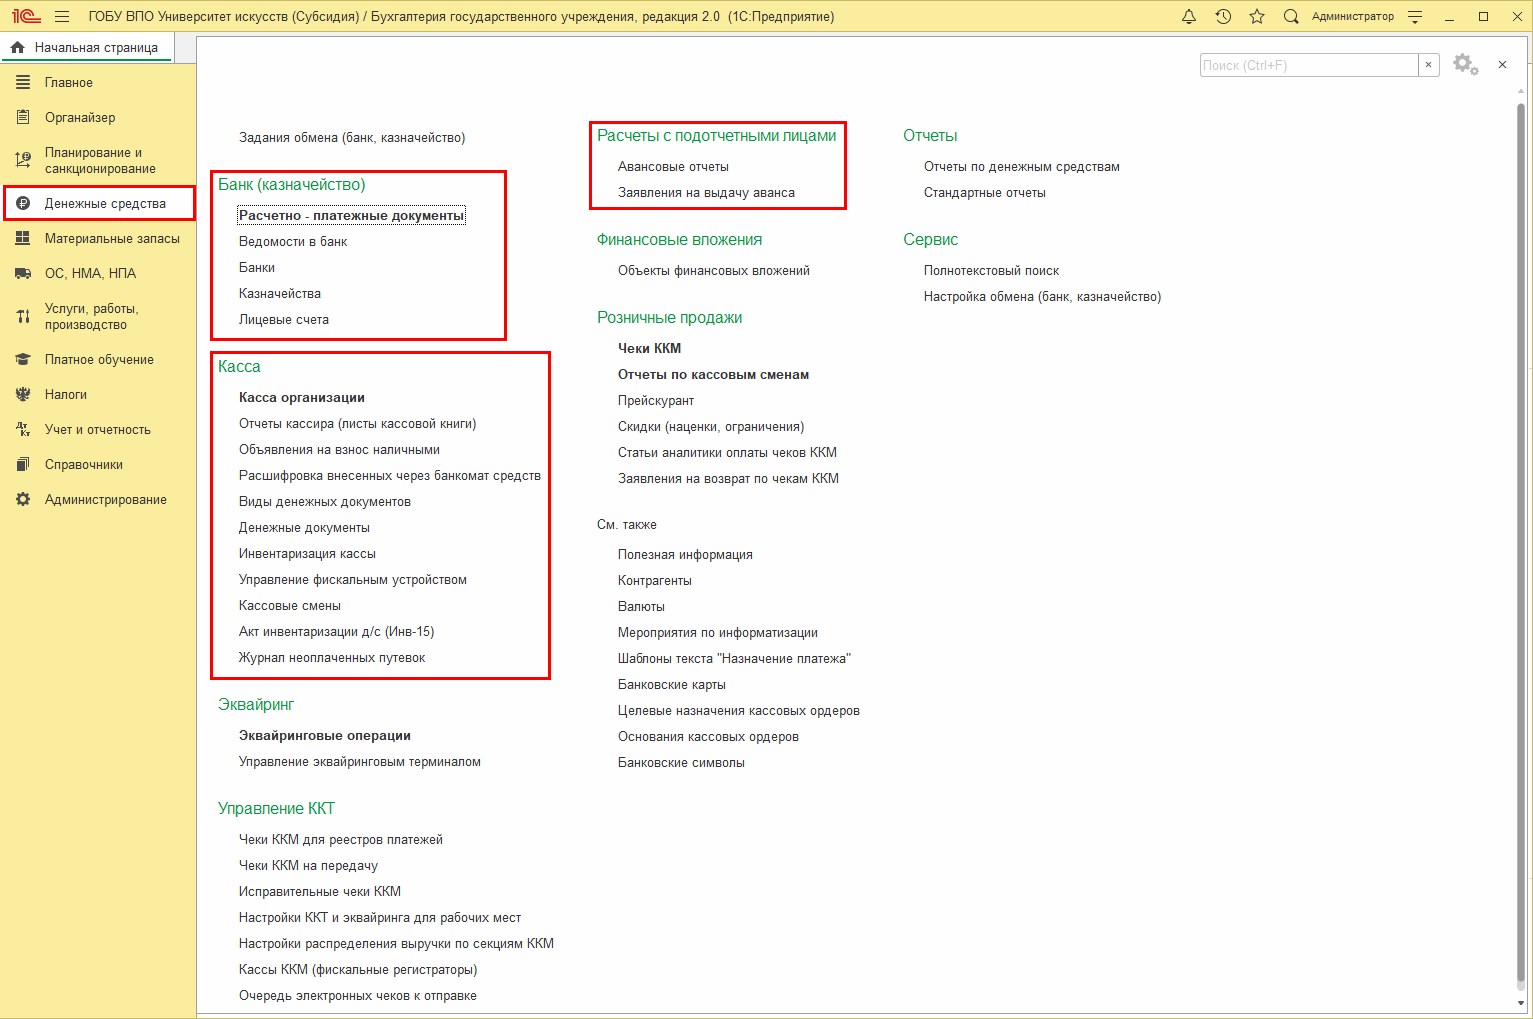
Task: Click the graduation cap Платное обучение icon
Action: (23, 360)
